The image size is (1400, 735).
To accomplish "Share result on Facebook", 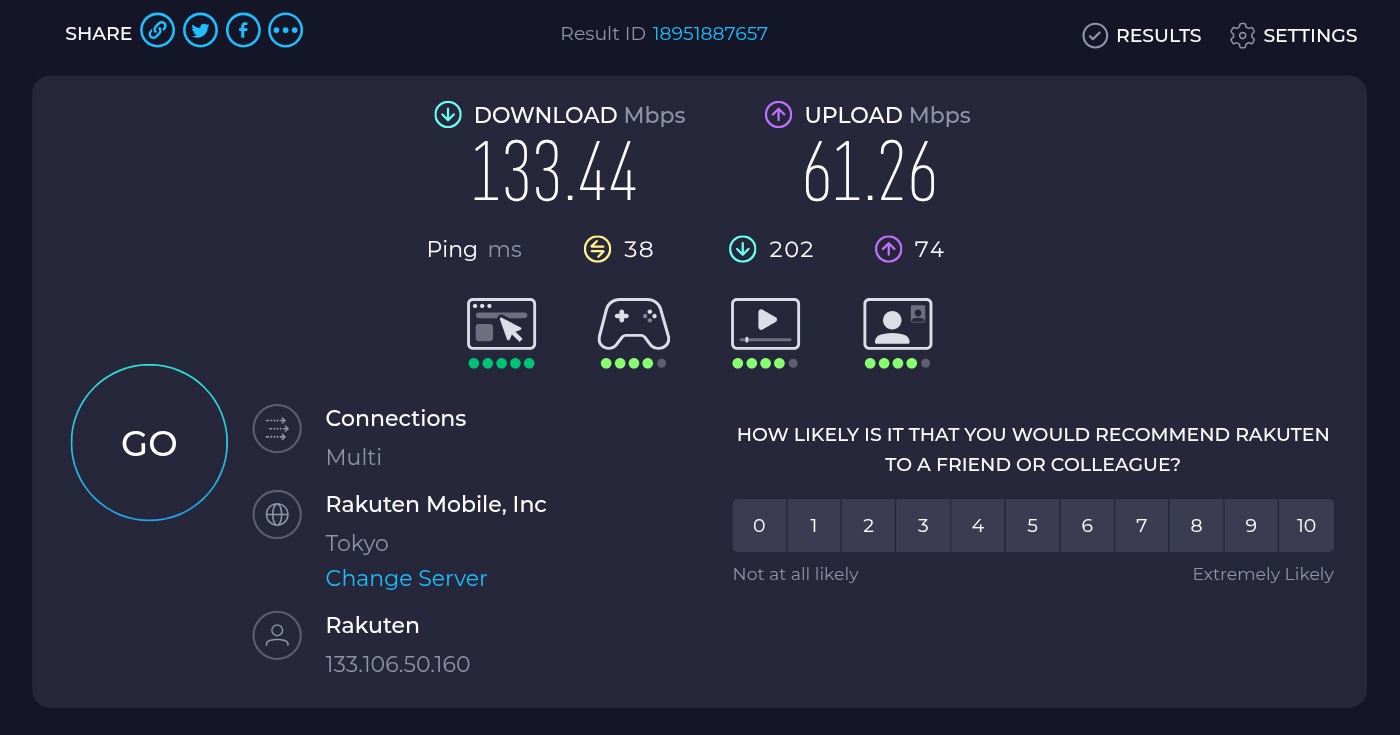I will coord(243,31).
